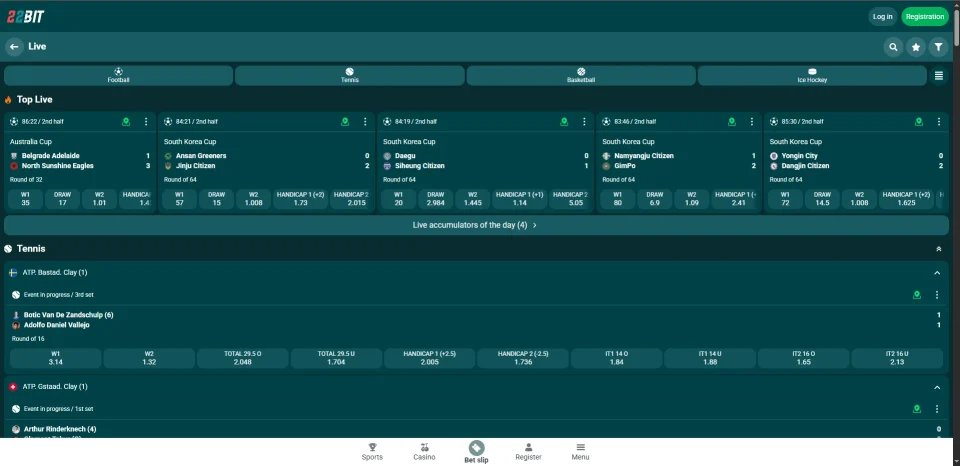The image size is (960, 466).
Task: Select Handicap 1 (+1) odds 1.14
Action: (520, 199)
